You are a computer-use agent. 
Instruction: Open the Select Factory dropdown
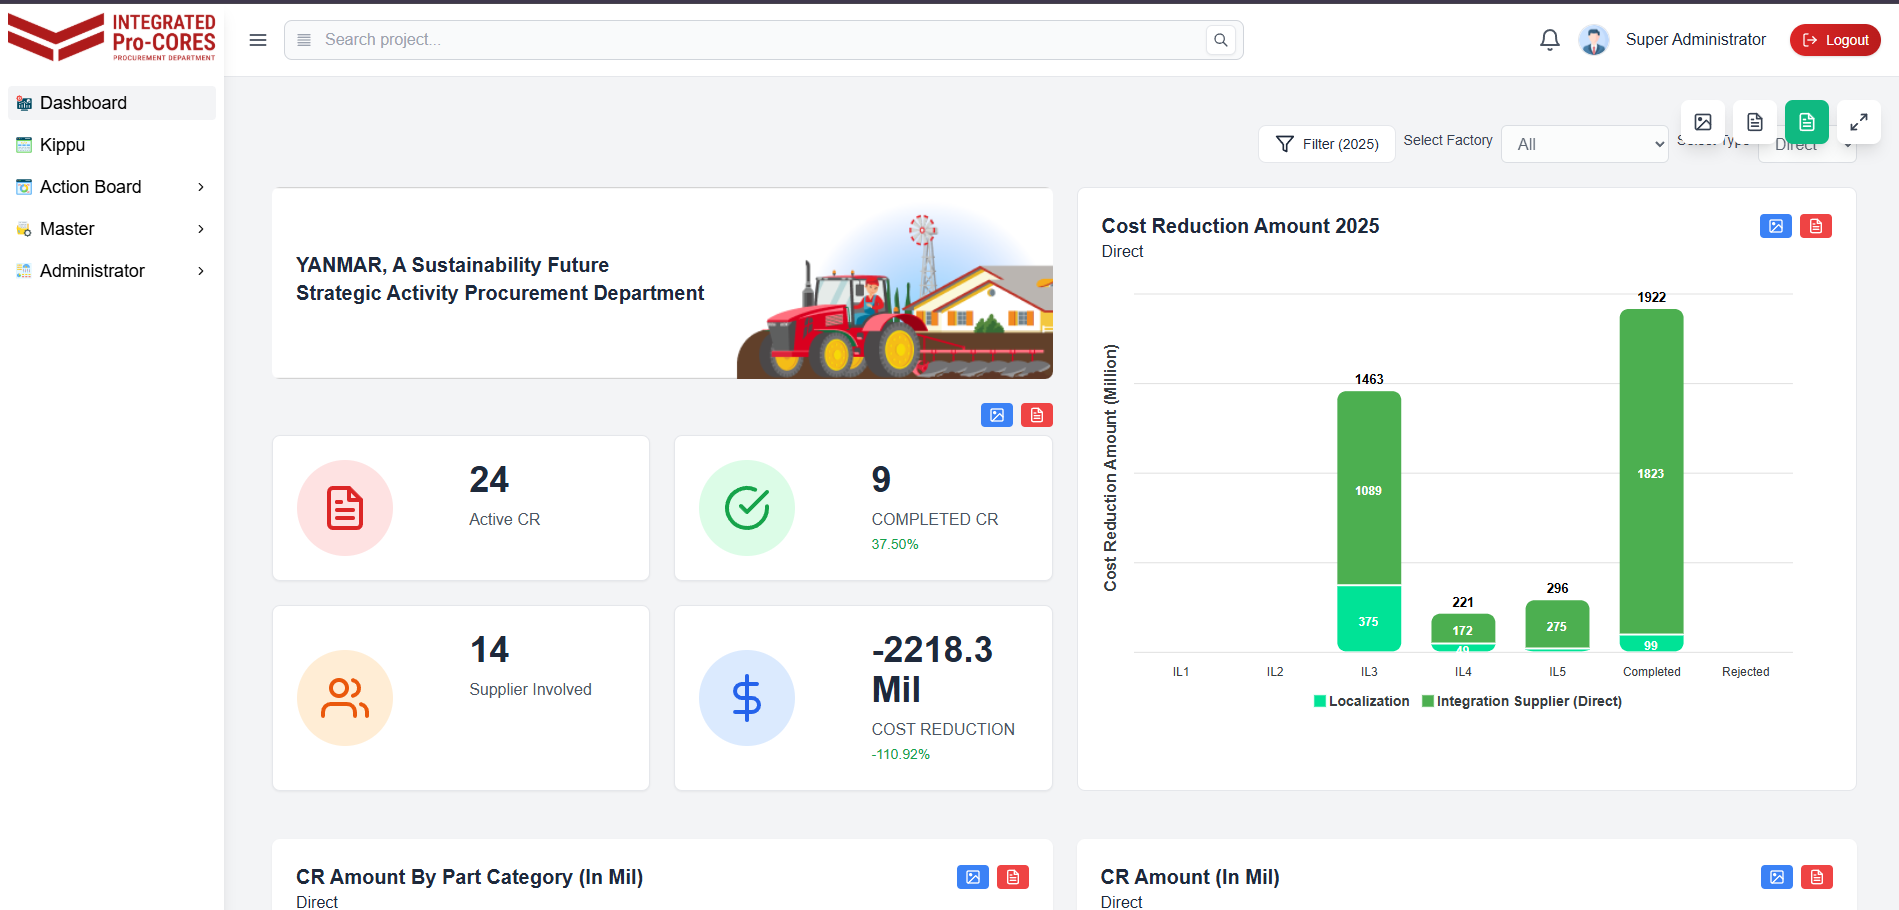[1585, 144]
